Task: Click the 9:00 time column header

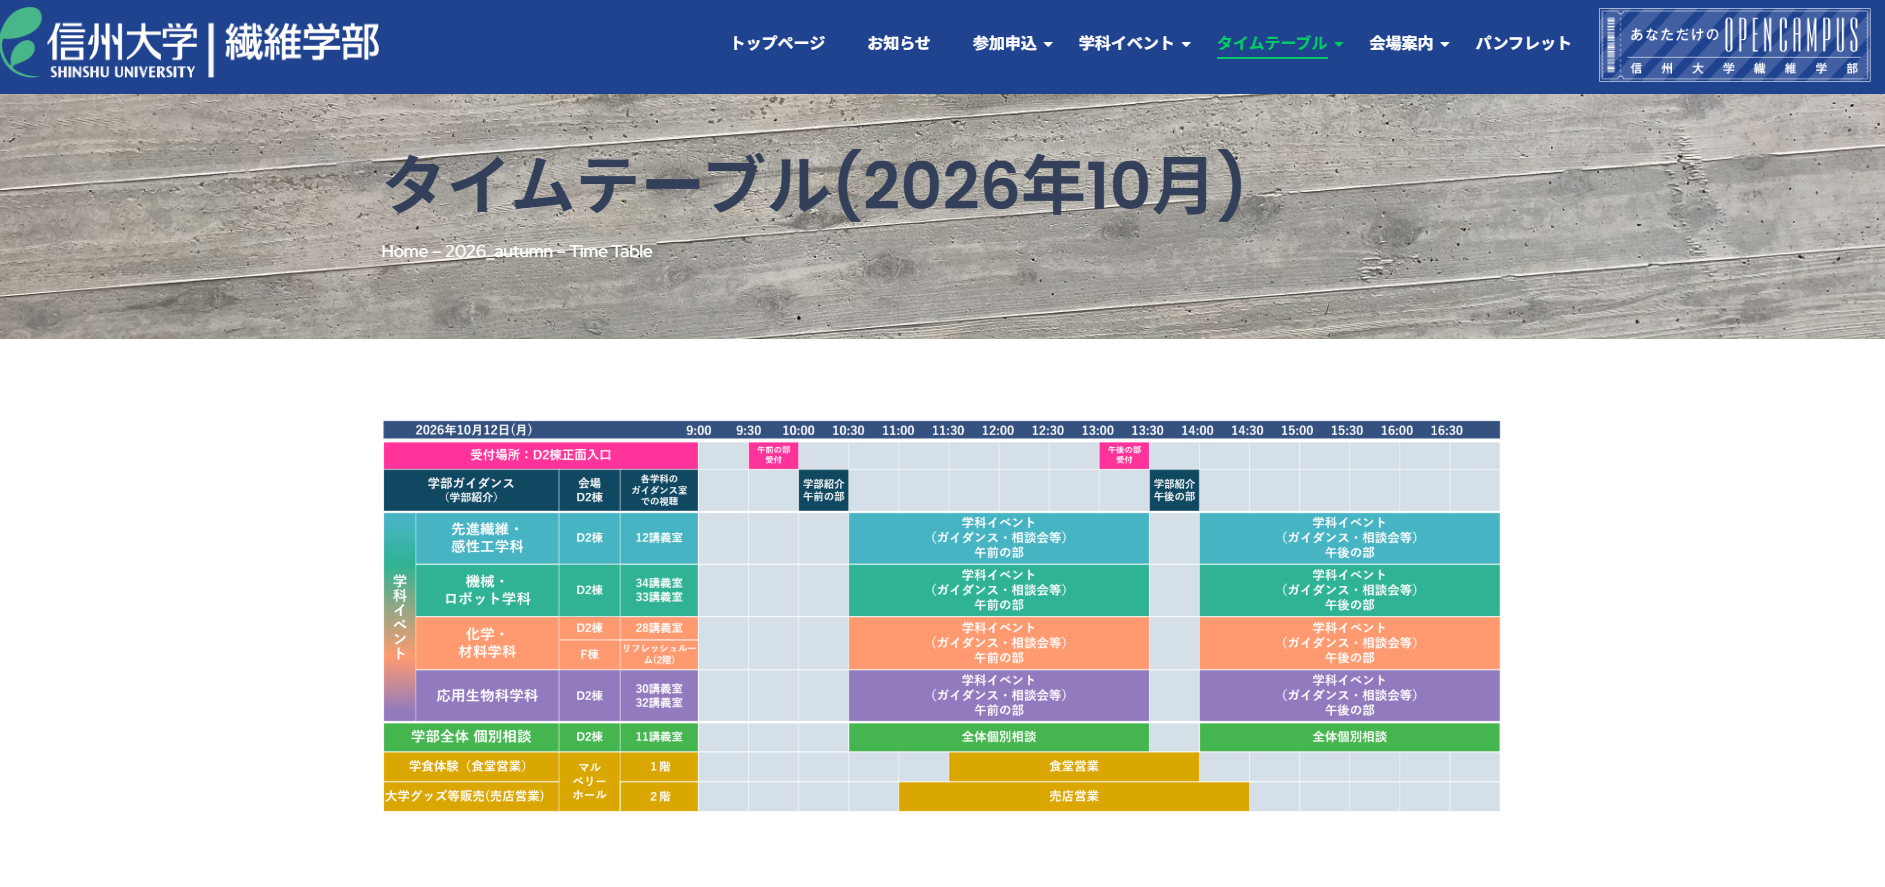Action: [x=699, y=431]
